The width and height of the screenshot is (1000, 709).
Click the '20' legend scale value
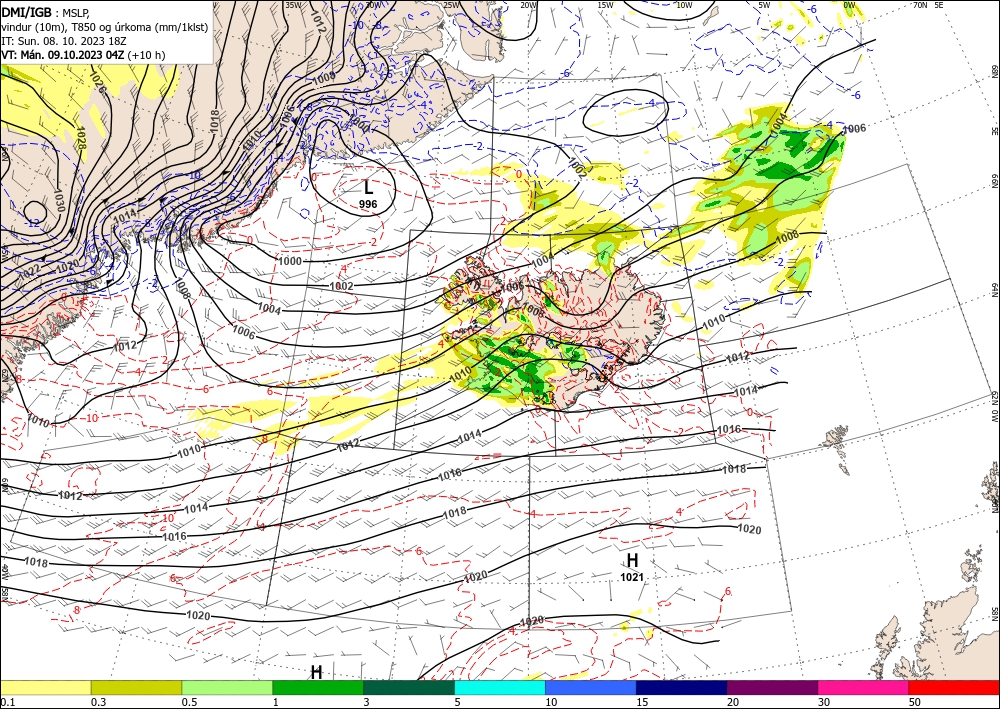tap(733, 702)
